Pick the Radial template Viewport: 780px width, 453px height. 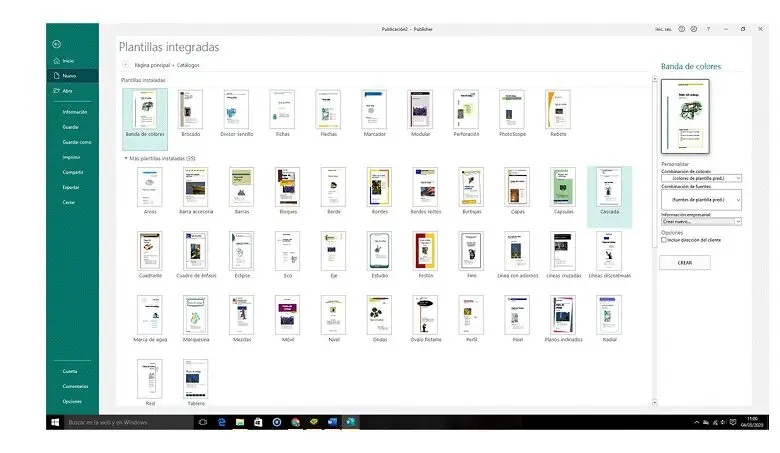609,319
